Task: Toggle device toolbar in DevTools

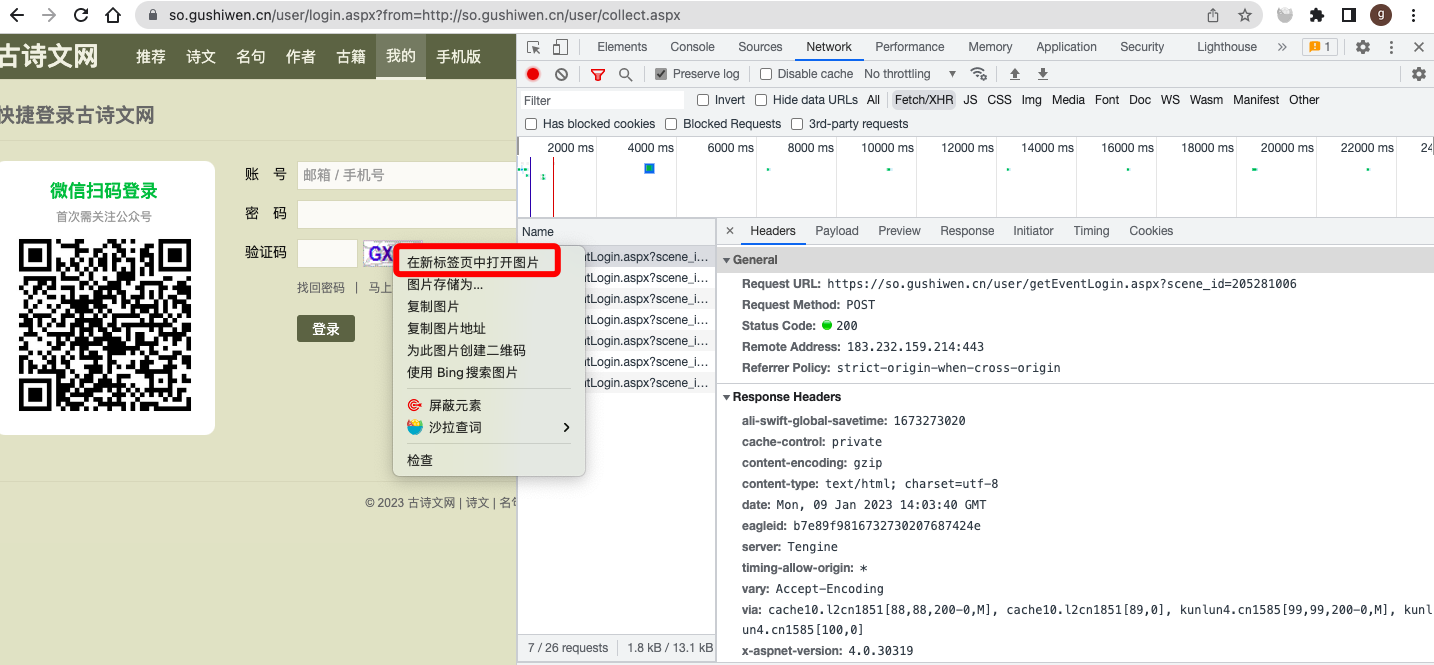Action: (x=560, y=47)
